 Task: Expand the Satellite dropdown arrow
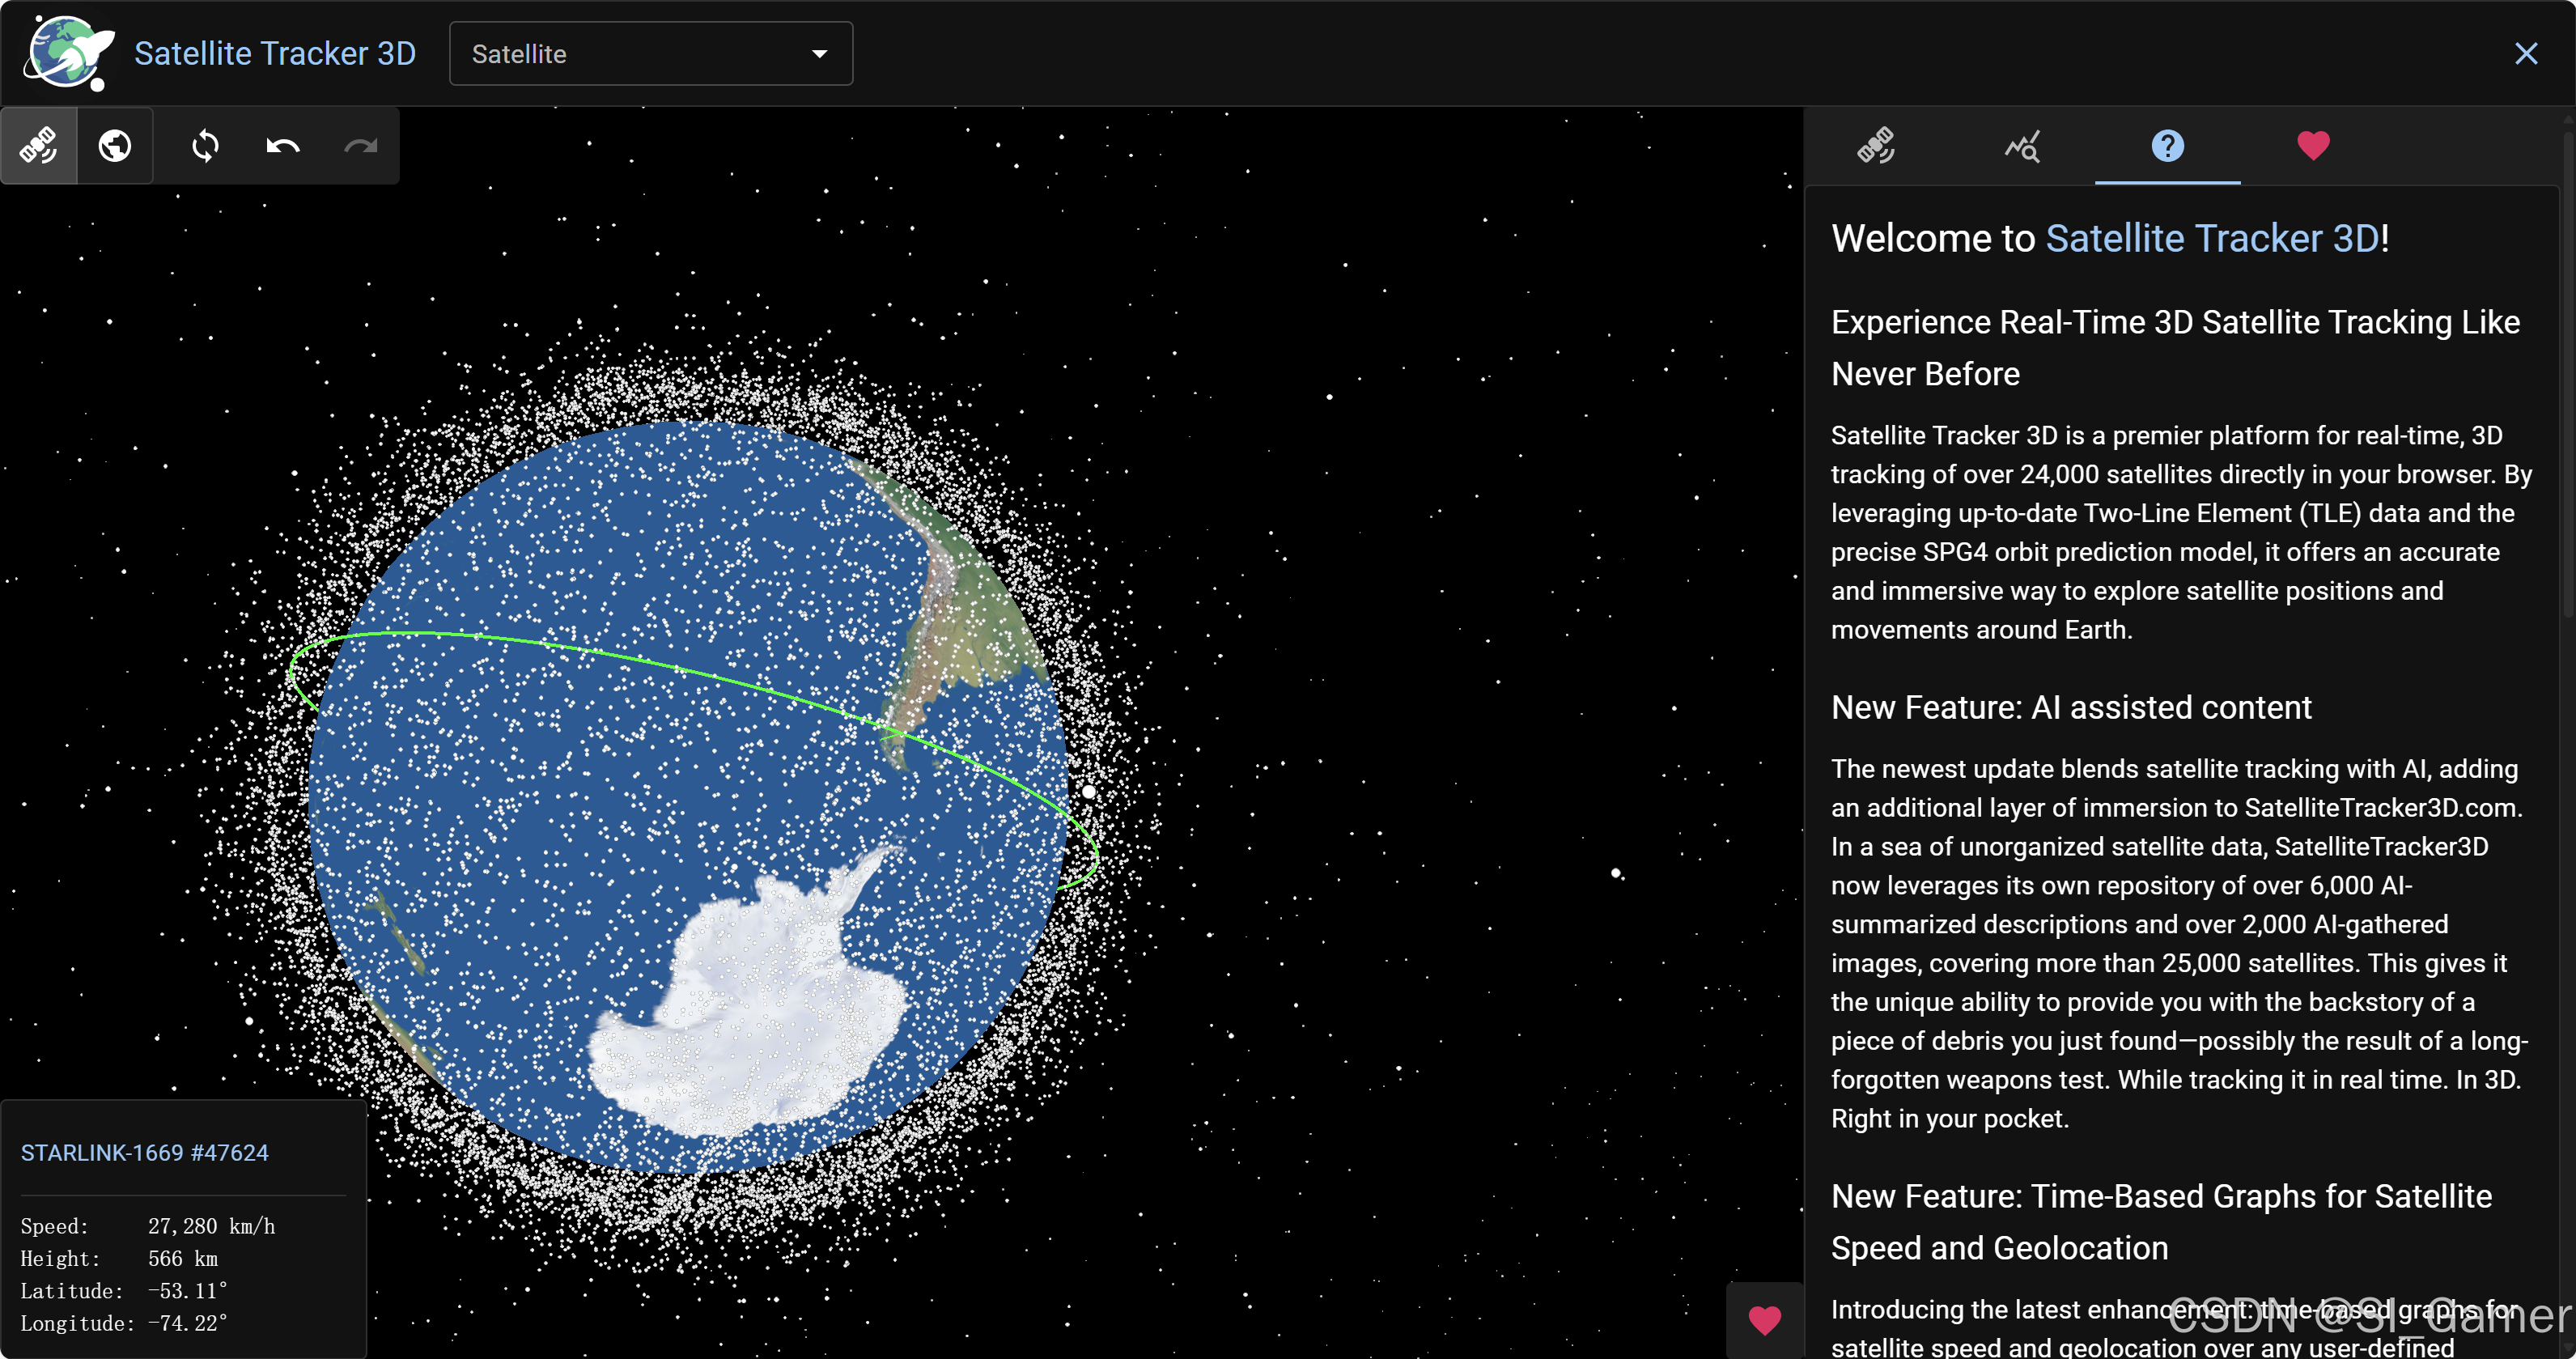click(819, 54)
